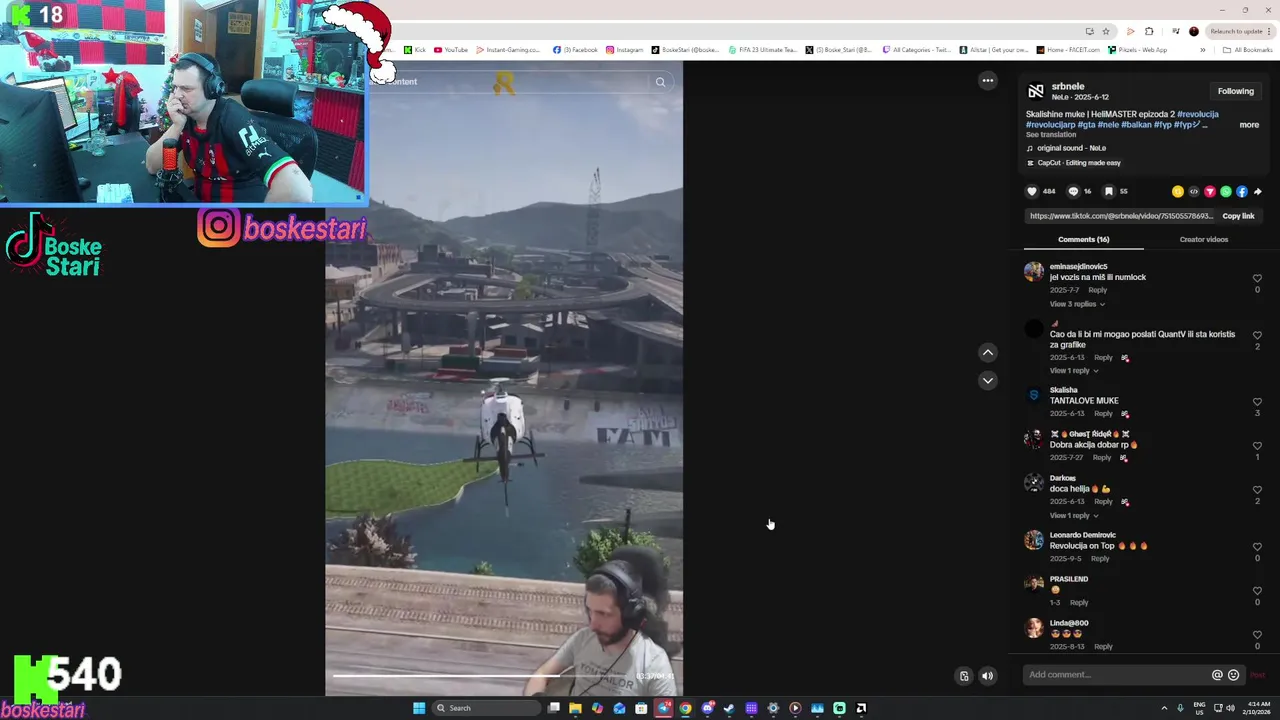The height and width of the screenshot is (720, 1280).
Task: Open Instagram bookmark
Action: (624, 50)
